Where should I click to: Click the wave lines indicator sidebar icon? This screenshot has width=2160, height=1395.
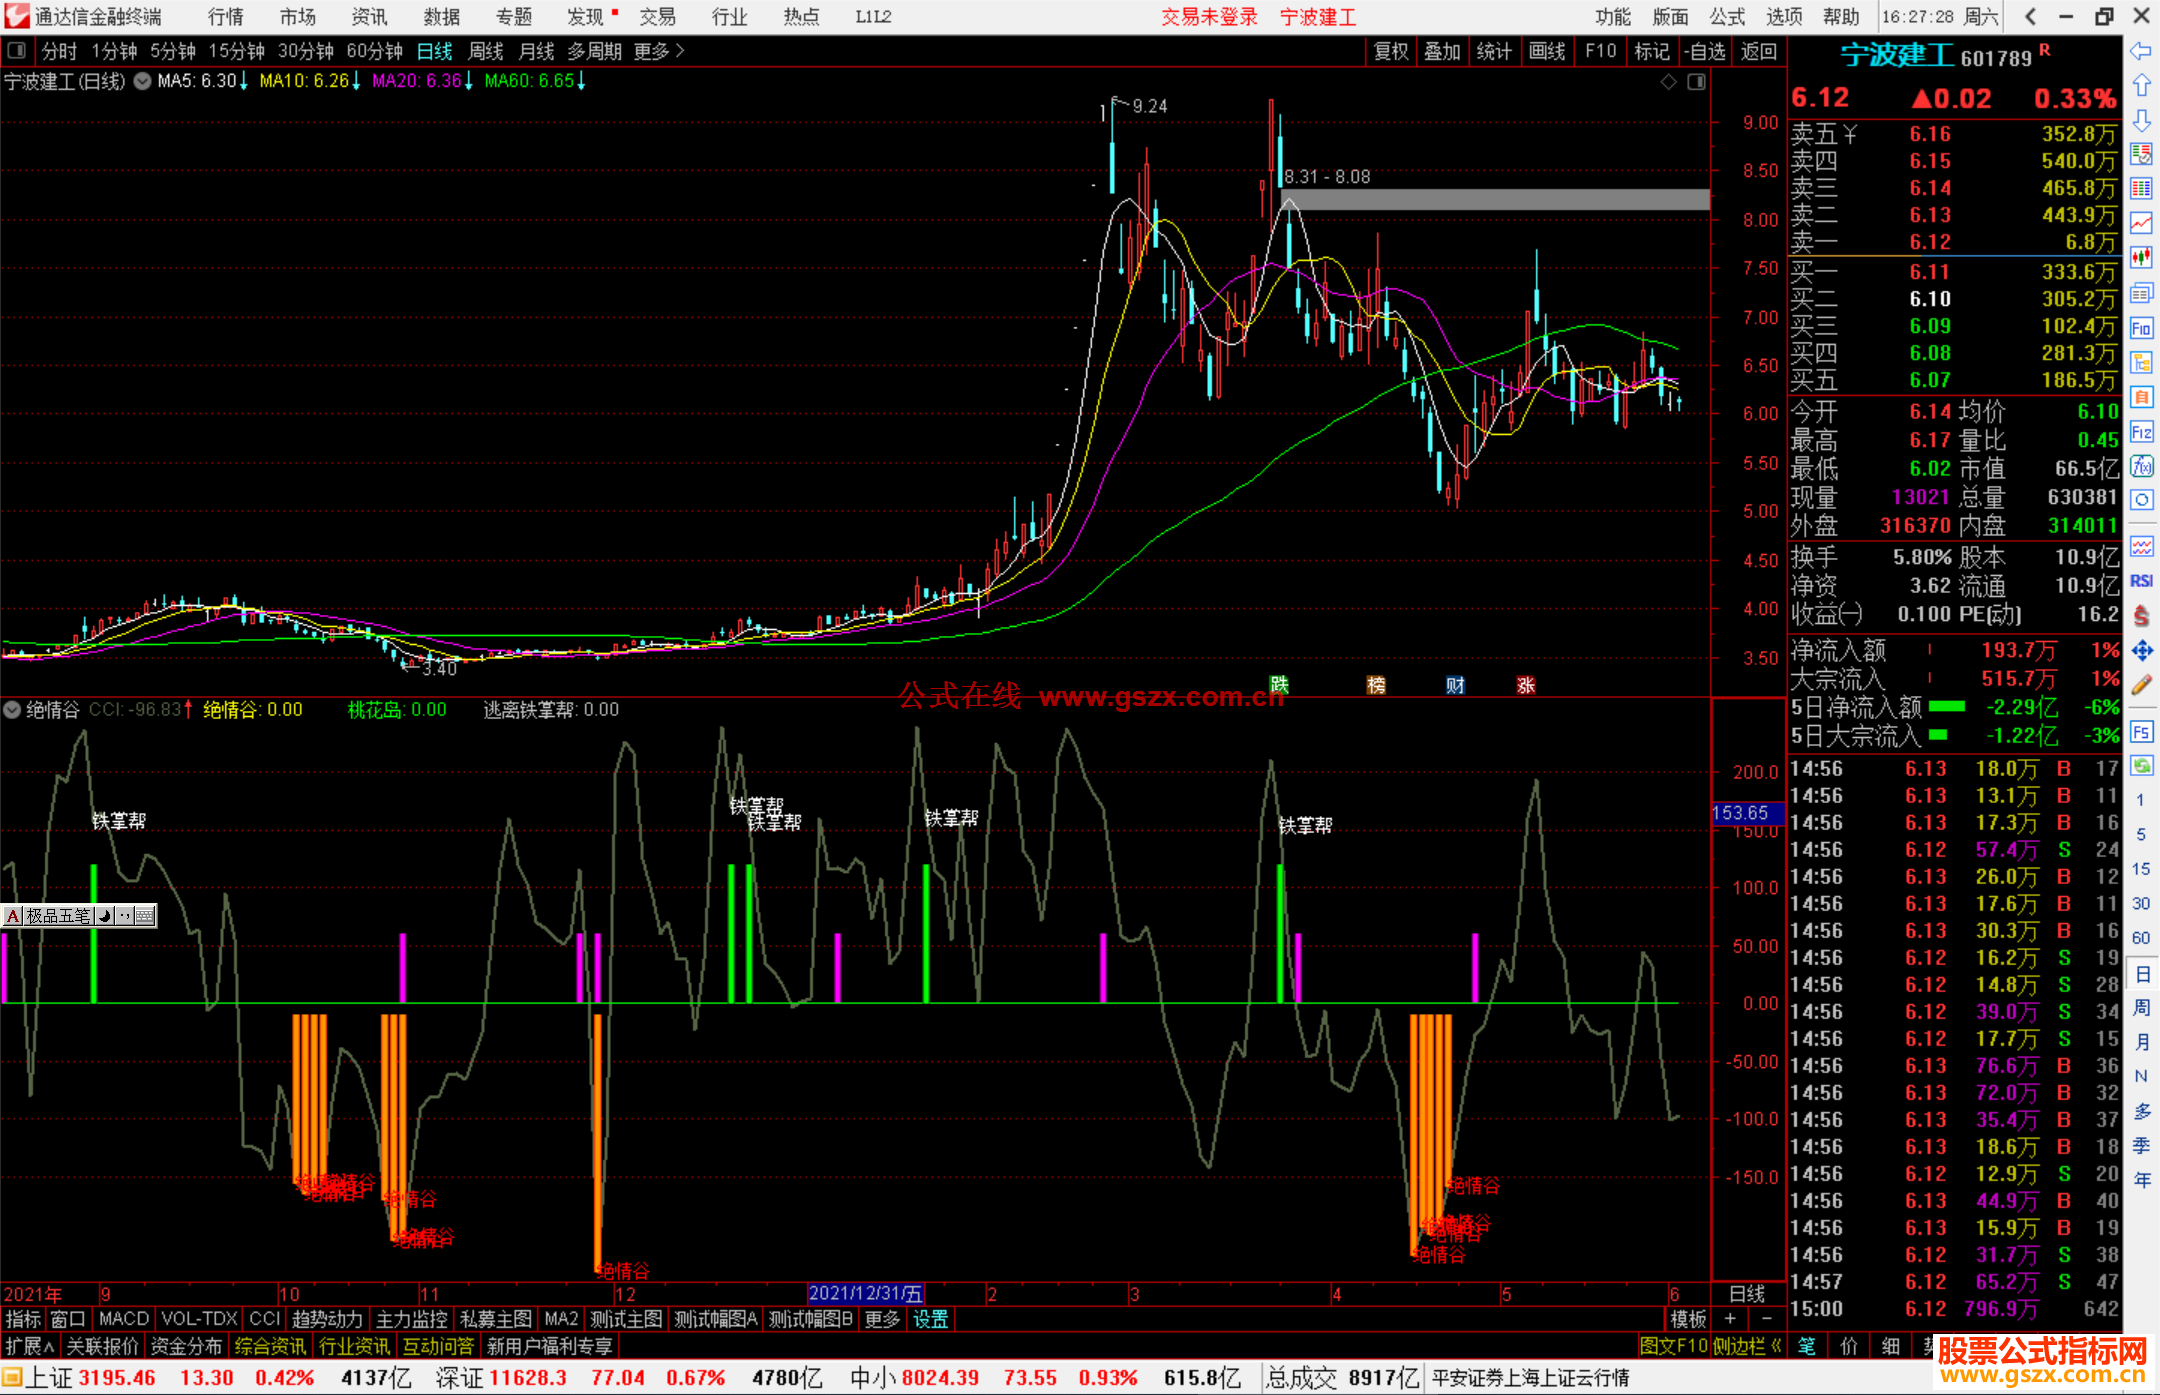2141,546
